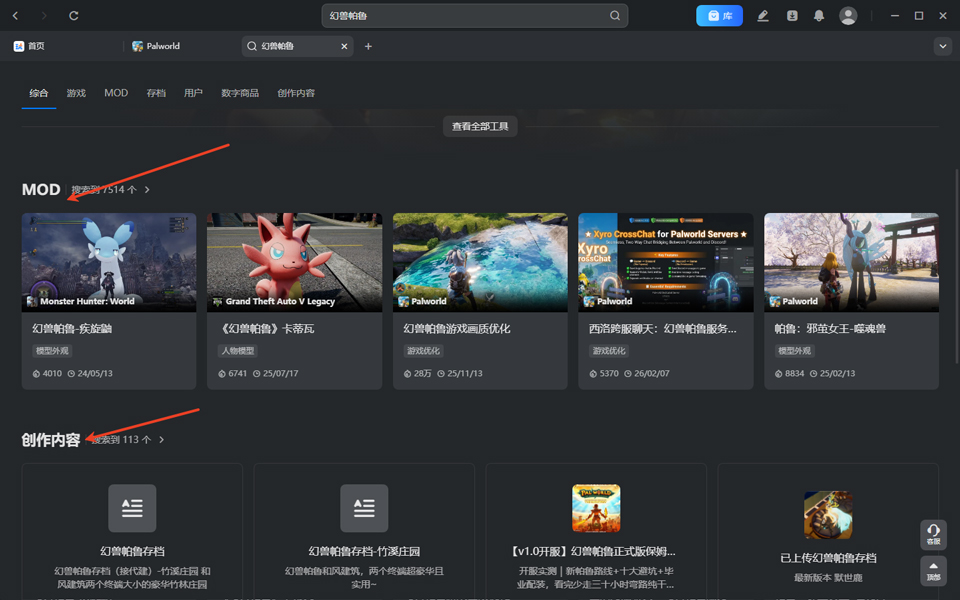Image resolution: width=960 pixels, height=600 pixels.
Task: Select the 存档 filter tab
Action: [156, 93]
